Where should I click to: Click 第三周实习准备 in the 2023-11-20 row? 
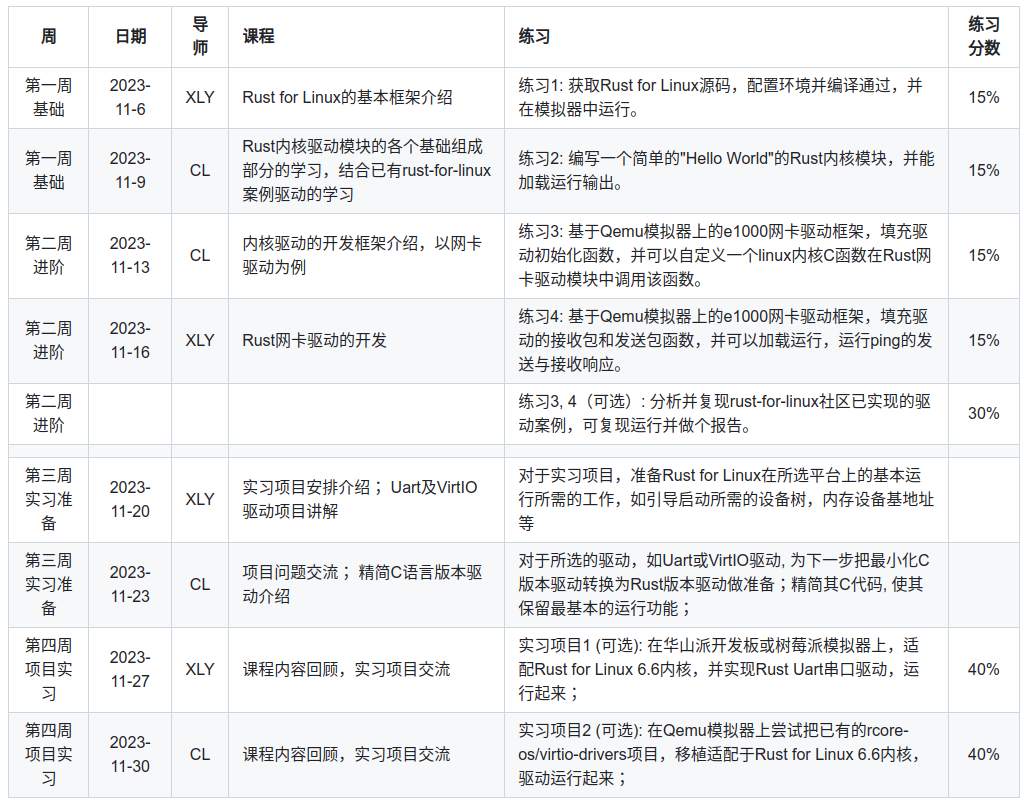[49, 500]
